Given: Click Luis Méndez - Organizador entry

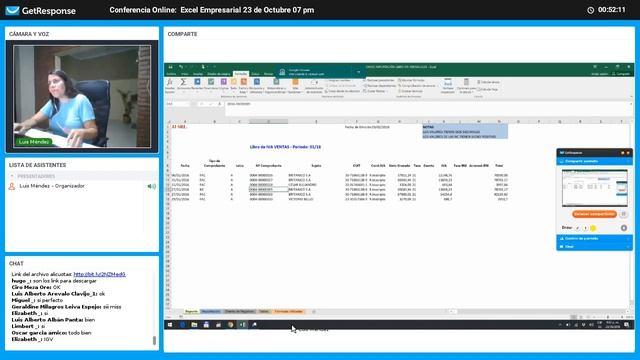Looking at the screenshot, I should pyautogui.click(x=52, y=186).
